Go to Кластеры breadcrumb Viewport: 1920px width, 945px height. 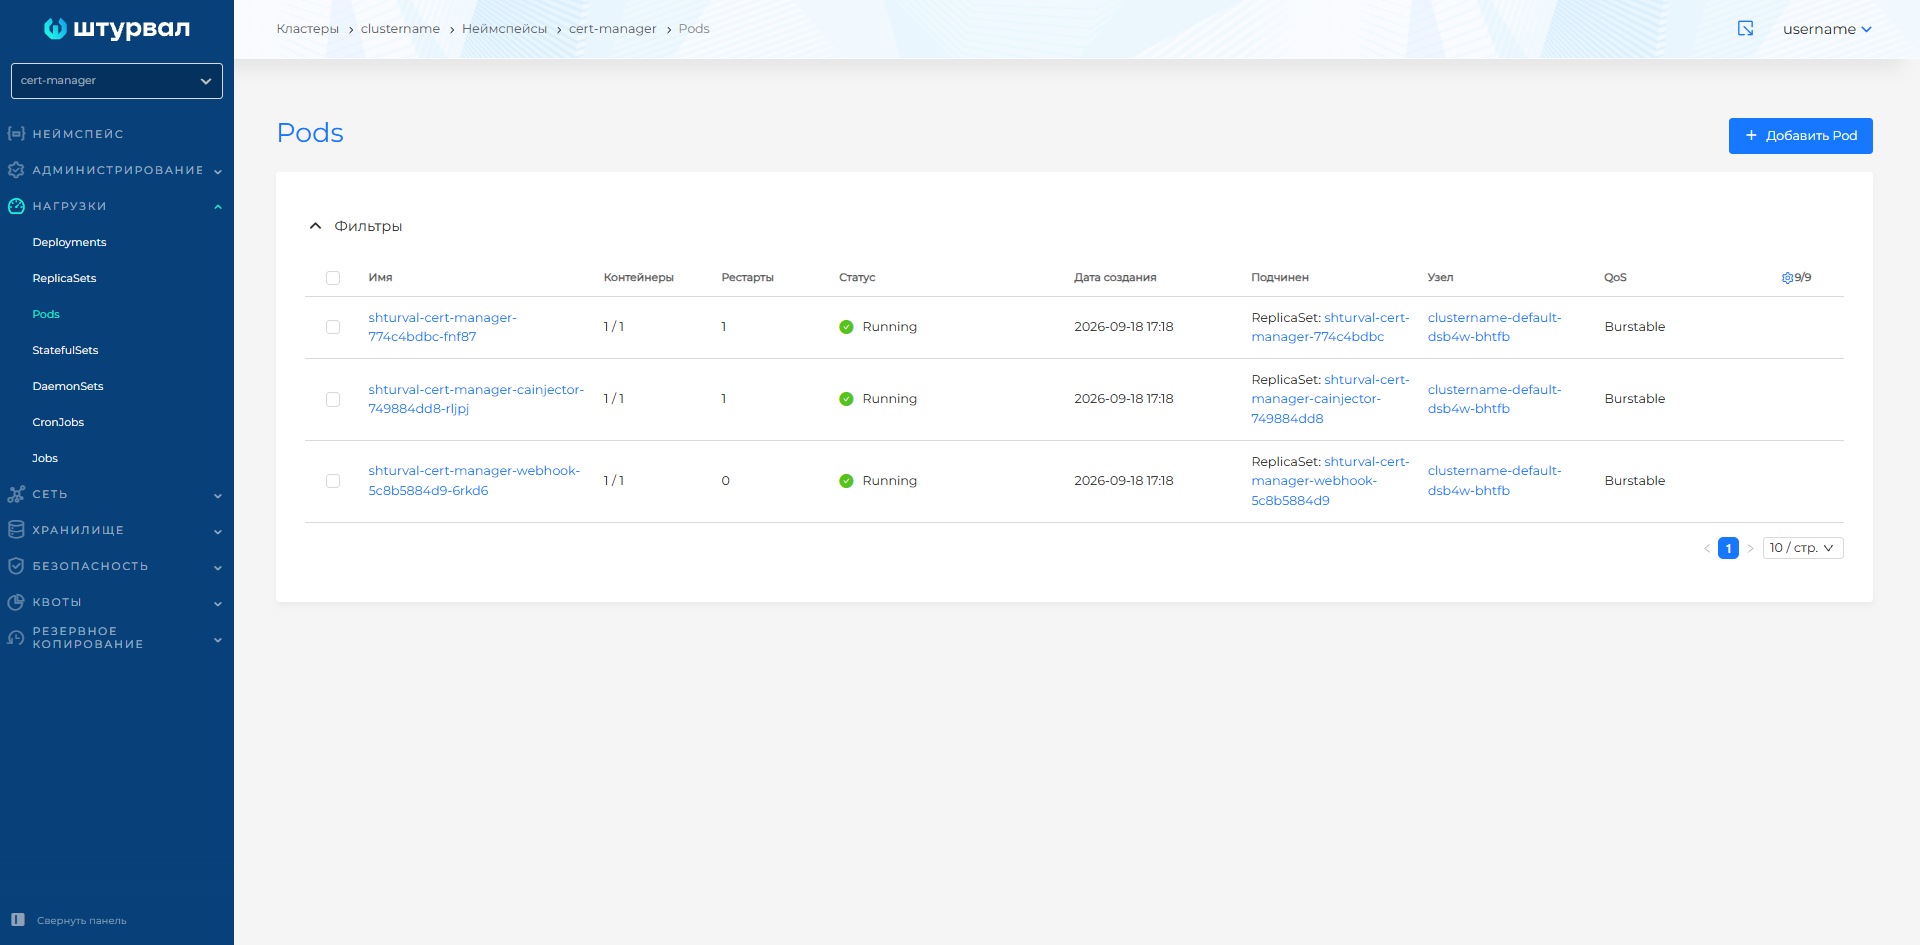point(307,29)
